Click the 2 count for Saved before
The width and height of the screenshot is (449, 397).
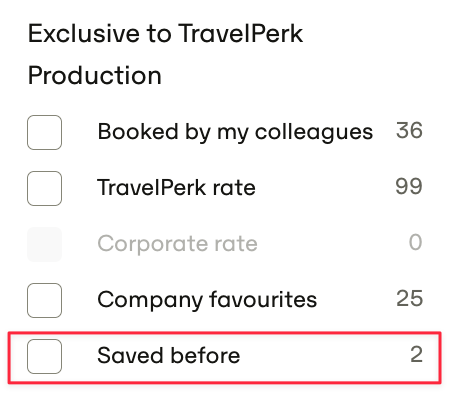pos(416,354)
